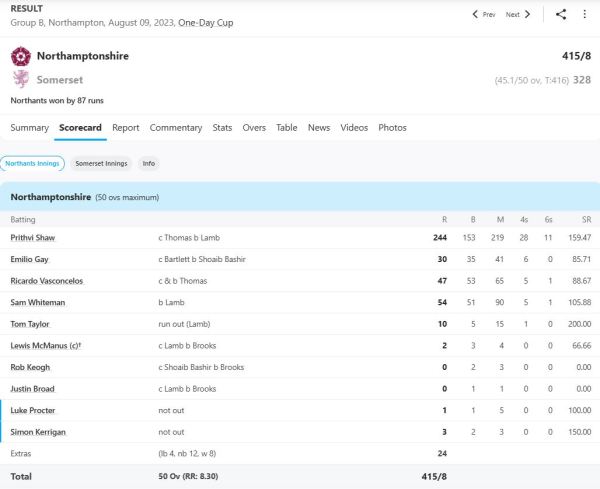Go to the next match
This screenshot has height=489, width=600.
coord(518,15)
